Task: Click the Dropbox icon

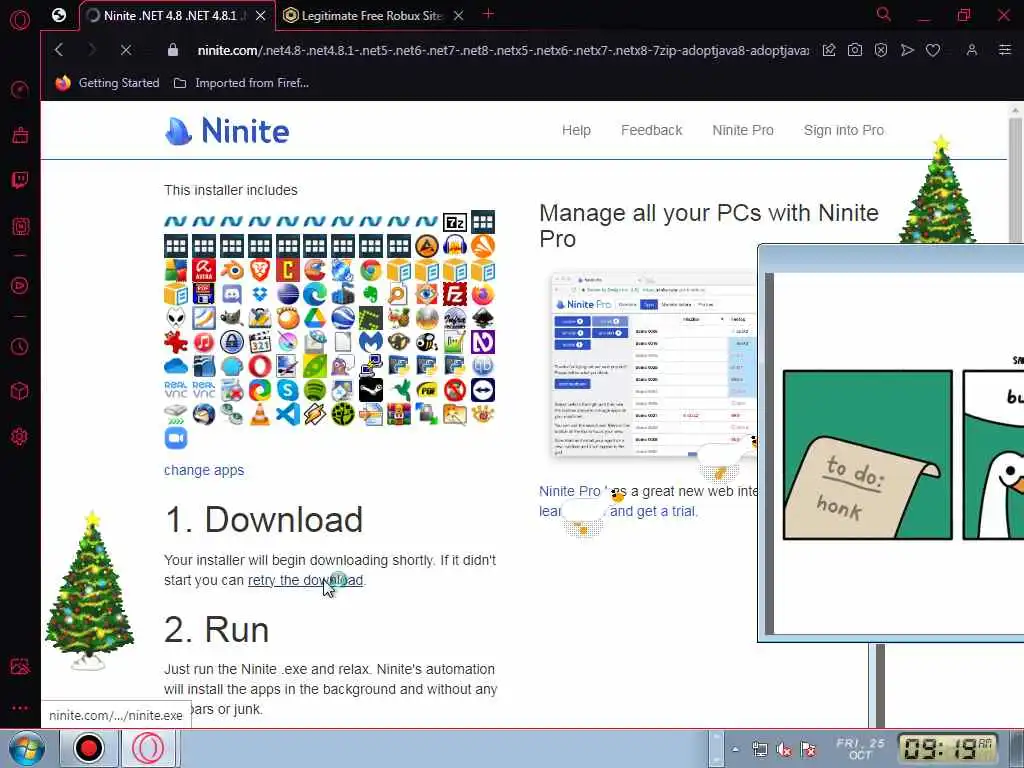Action: [x=259, y=295]
